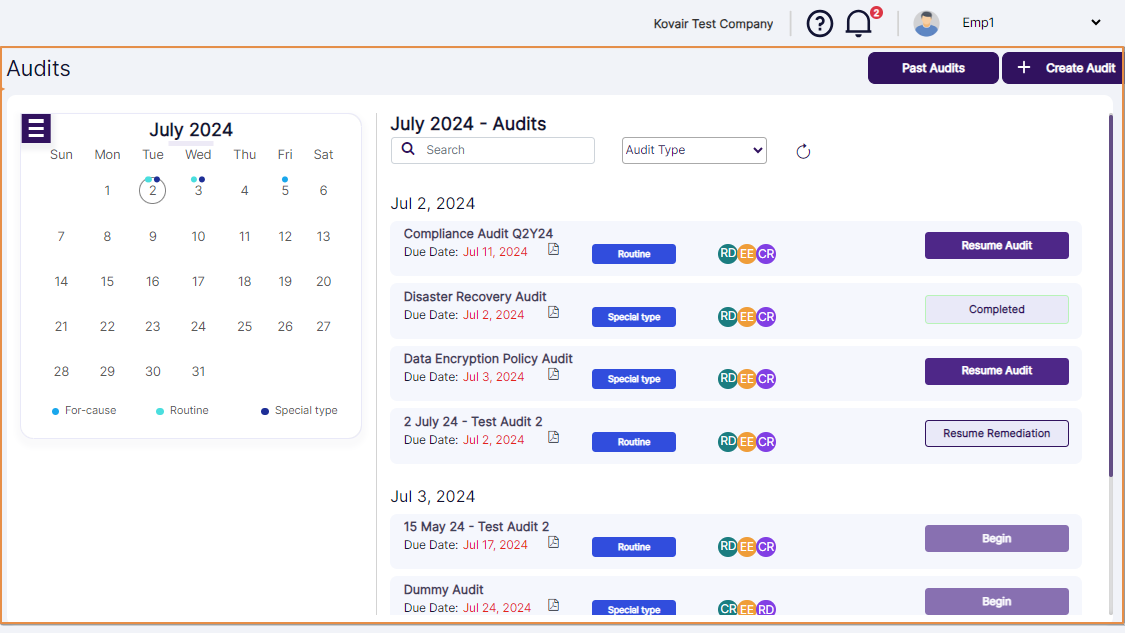
Task: Click the EE avatar on Data Encryption Policy Audit
Action: coord(746,378)
